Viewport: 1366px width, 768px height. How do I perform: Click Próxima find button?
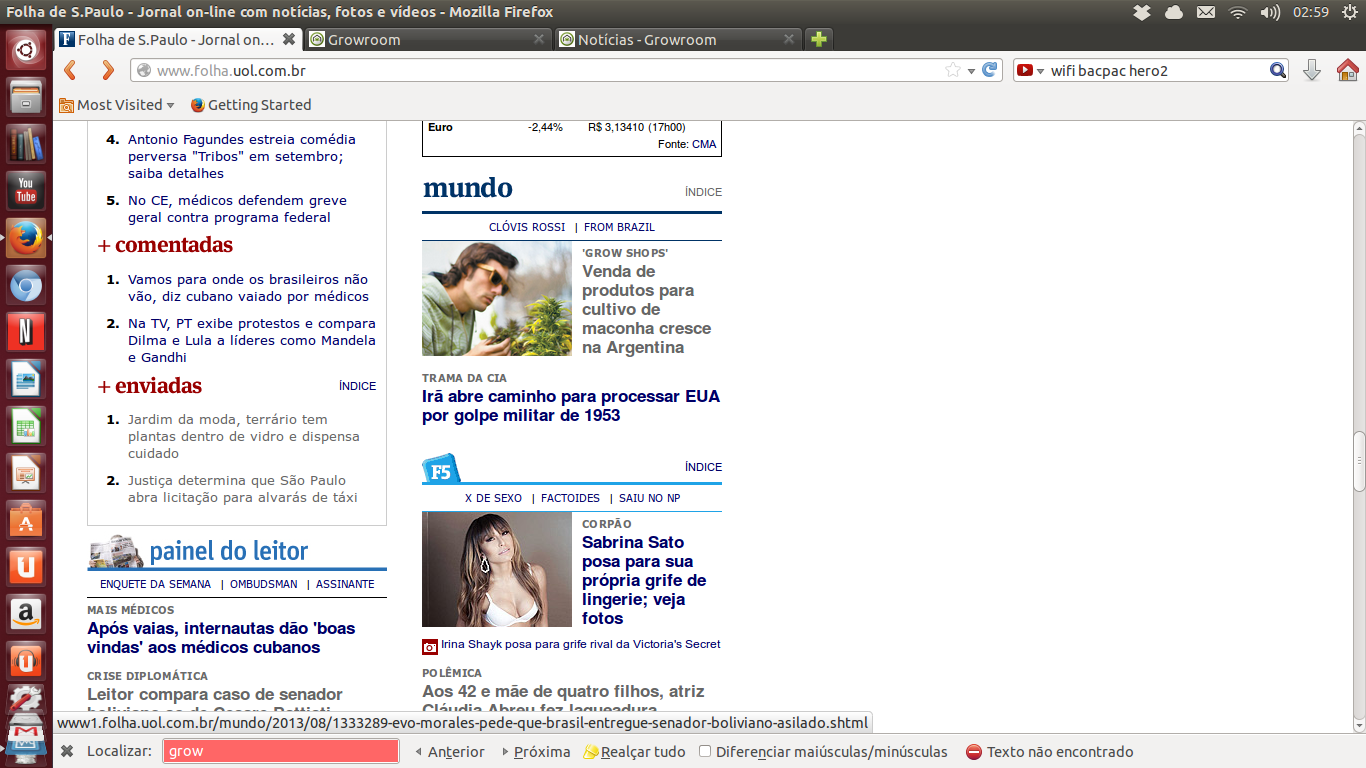[536, 752]
